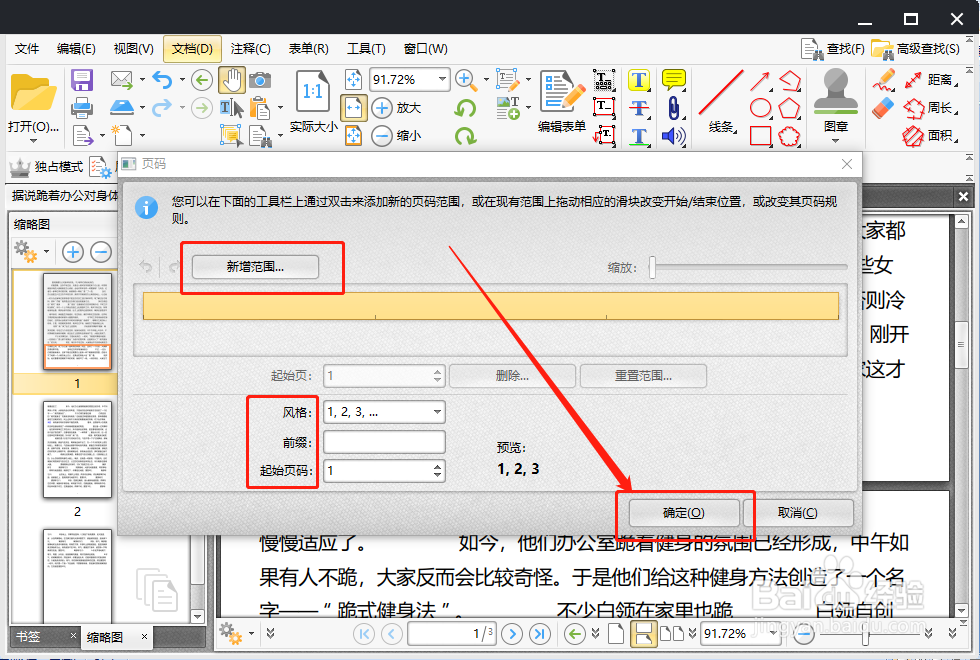Select the Snapshot camera tool
This screenshot has width=980, height=660.
point(259,81)
